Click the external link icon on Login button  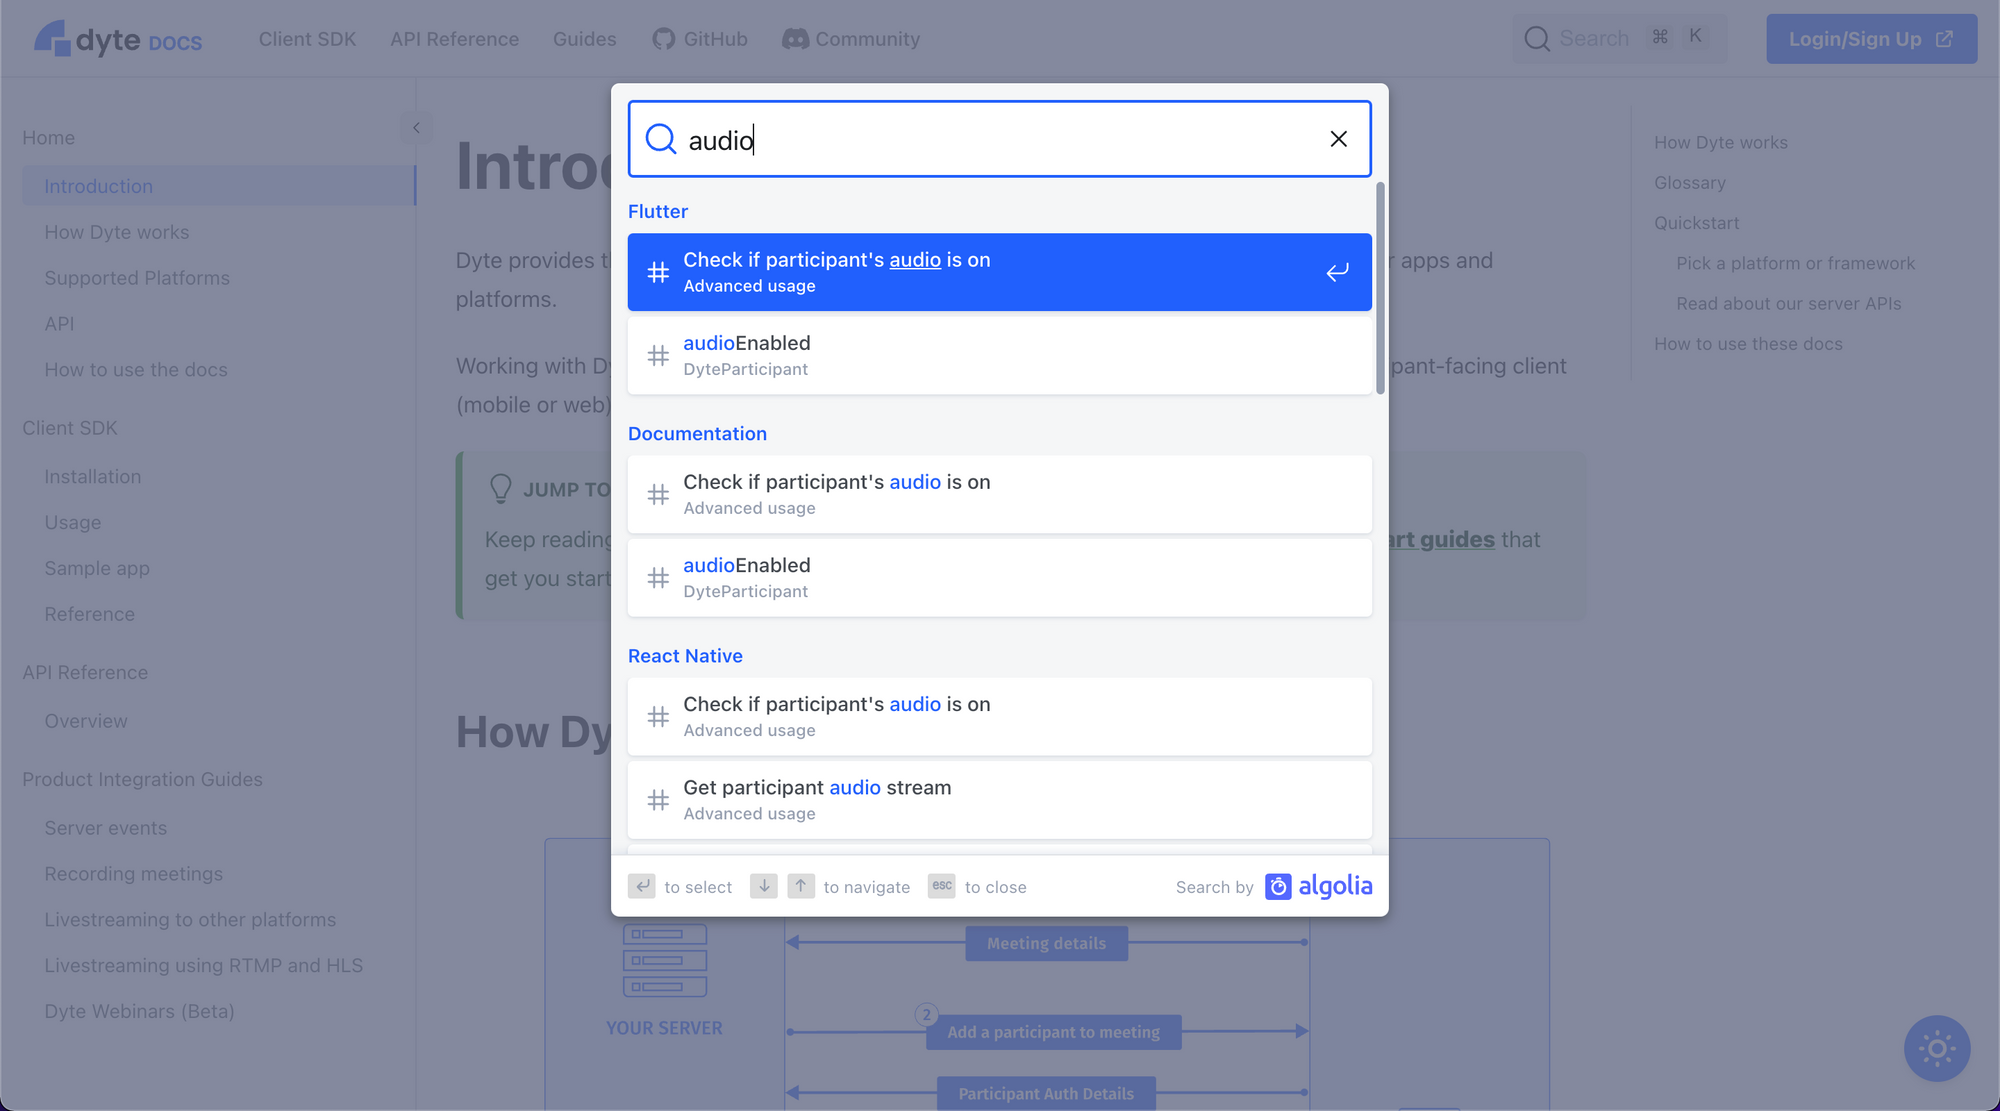pos(1944,39)
